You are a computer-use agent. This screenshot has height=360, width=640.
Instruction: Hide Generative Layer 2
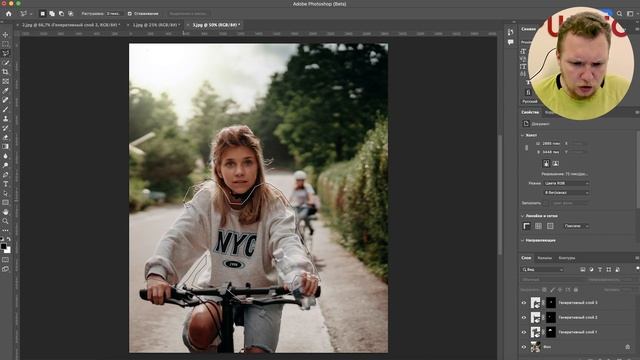[x=524, y=318]
